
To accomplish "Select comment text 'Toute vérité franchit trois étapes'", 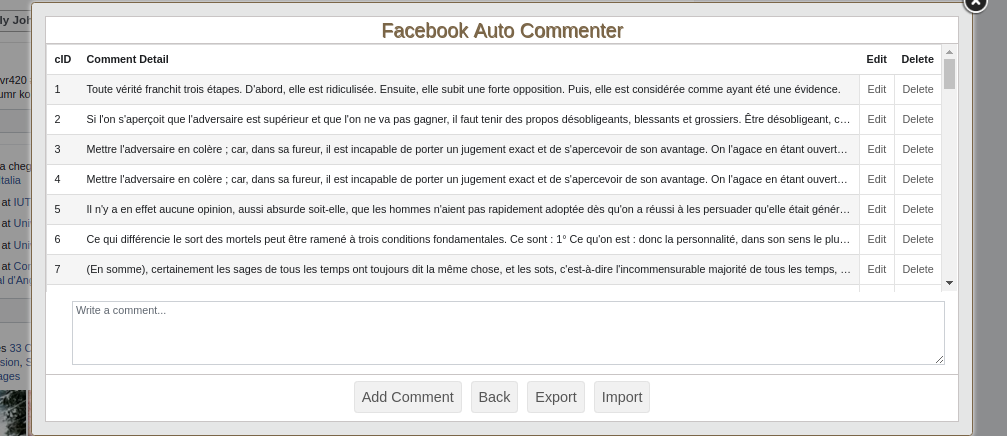I will 464,89.
